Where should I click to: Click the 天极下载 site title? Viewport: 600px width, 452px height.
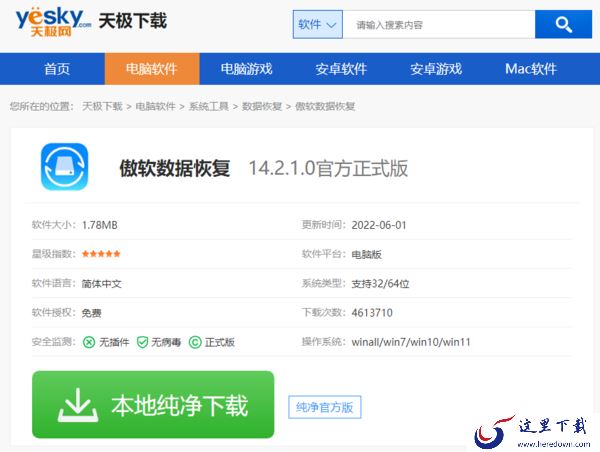(133, 21)
